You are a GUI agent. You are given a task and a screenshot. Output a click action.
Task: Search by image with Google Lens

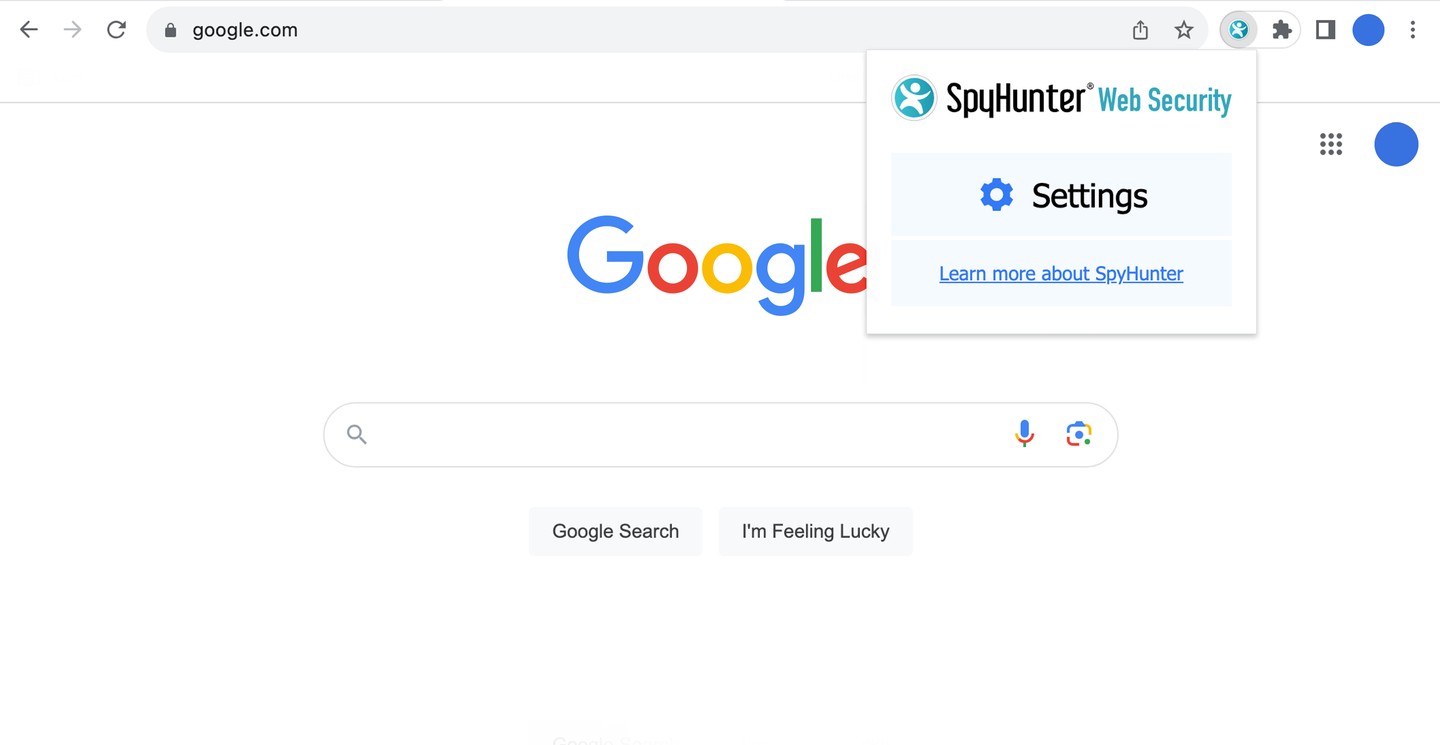[x=1078, y=434]
